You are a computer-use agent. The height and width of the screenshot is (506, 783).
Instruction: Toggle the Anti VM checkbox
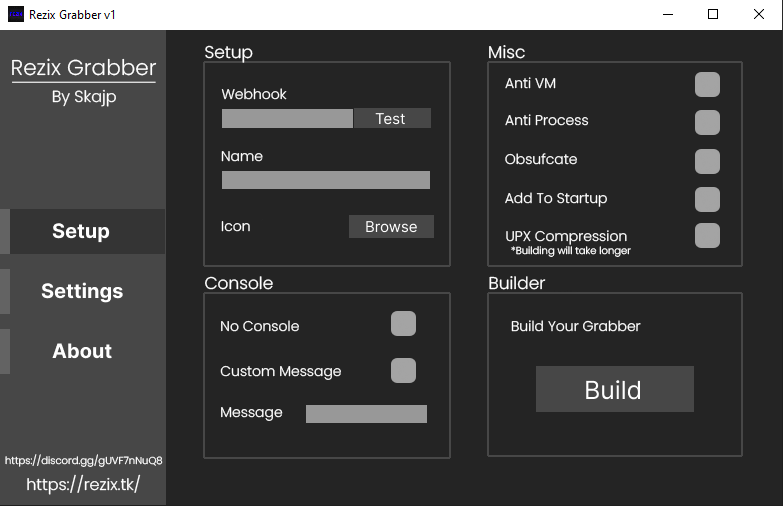click(x=707, y=84)
